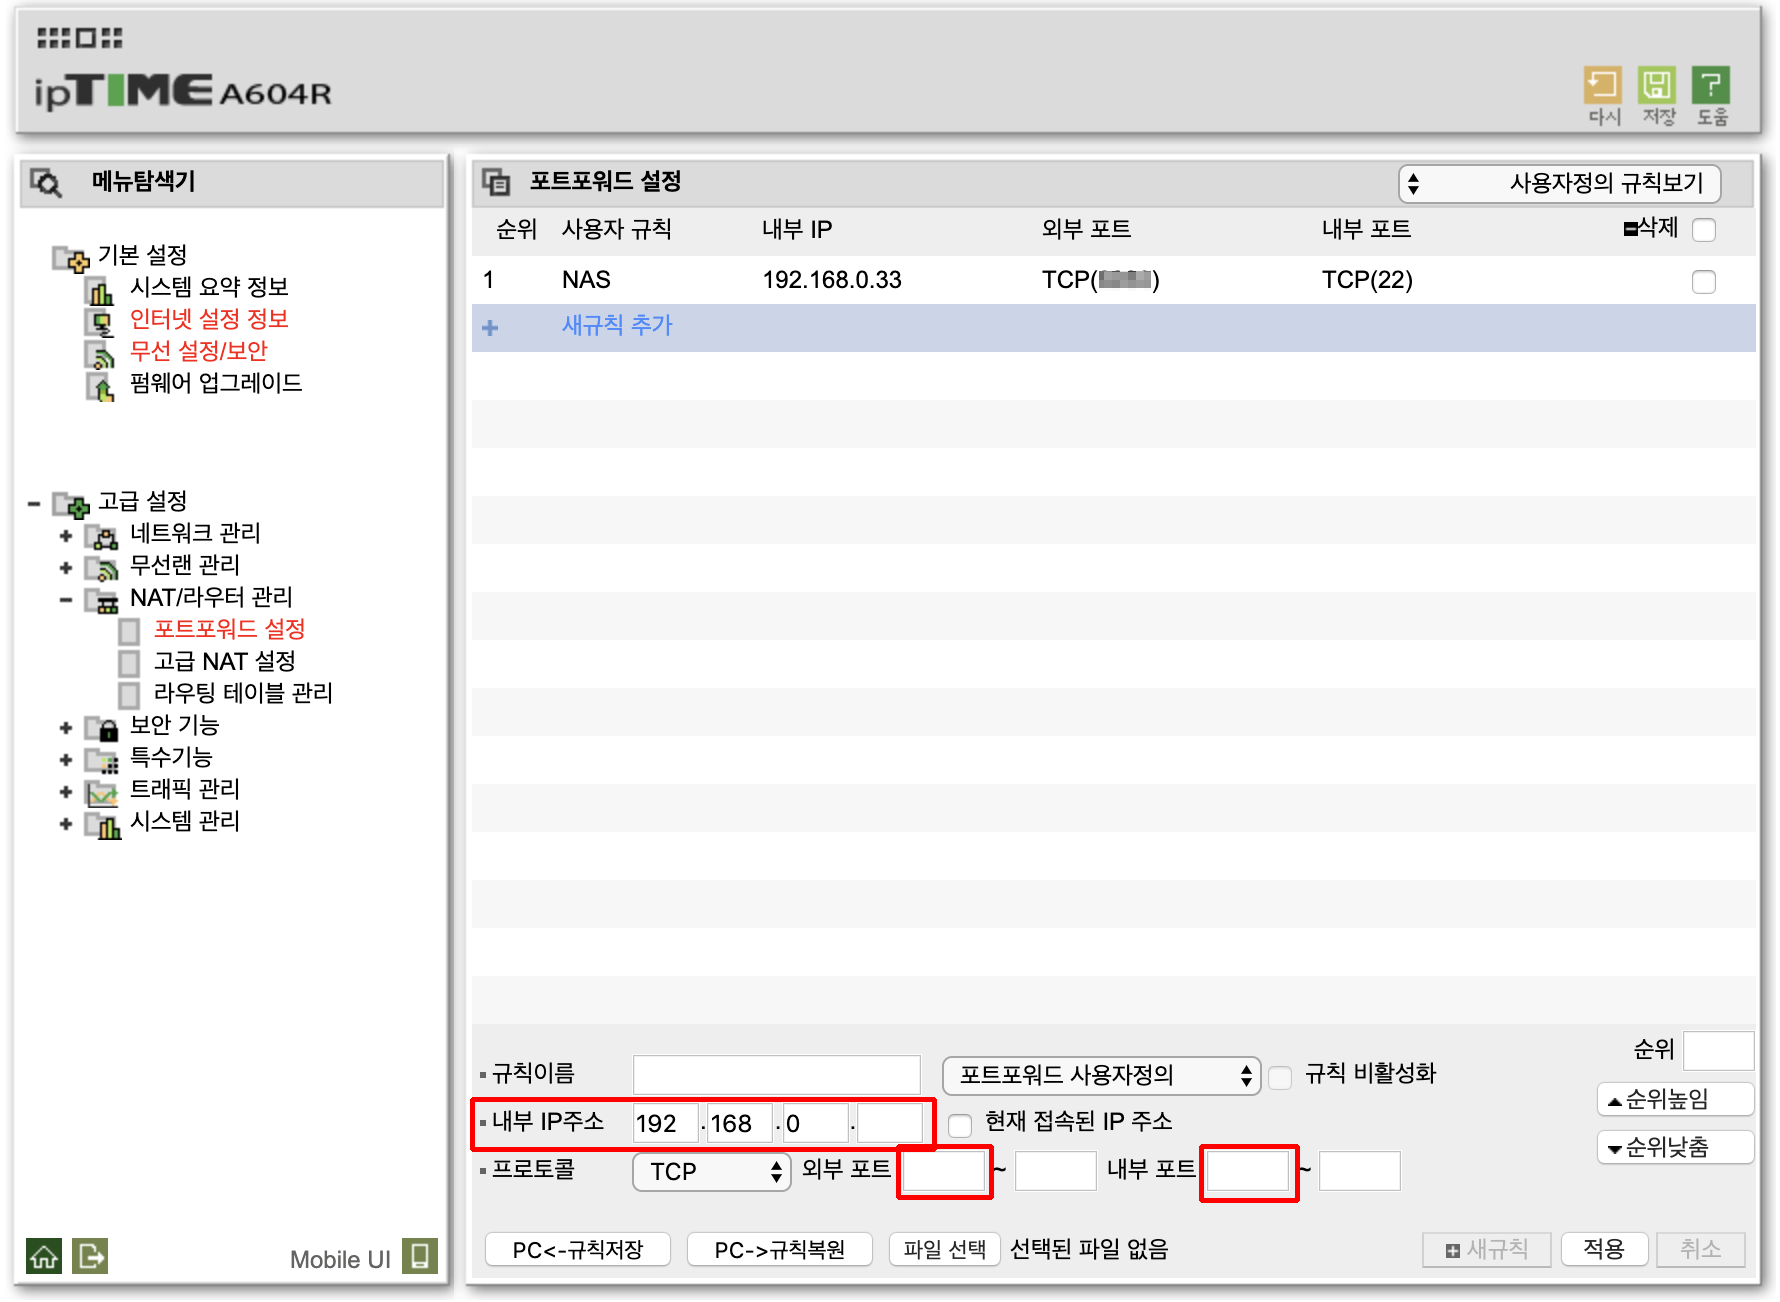Click the 메뉴탐색기 search magnifier icon

(46, 182)
